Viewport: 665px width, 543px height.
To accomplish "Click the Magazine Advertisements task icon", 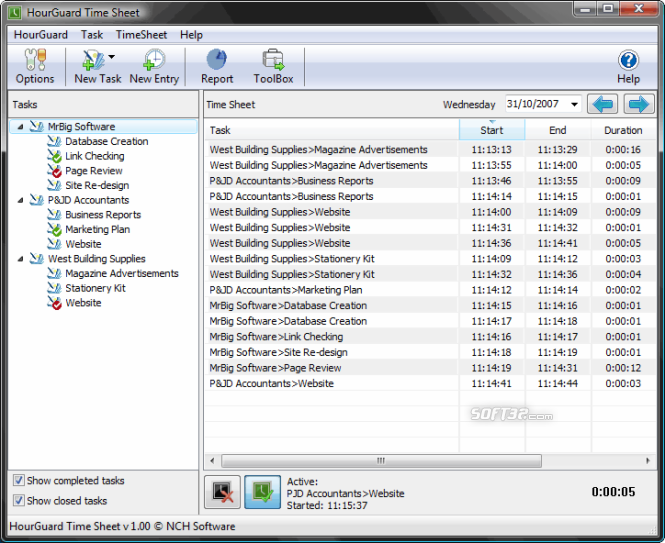I will point(54,273).
